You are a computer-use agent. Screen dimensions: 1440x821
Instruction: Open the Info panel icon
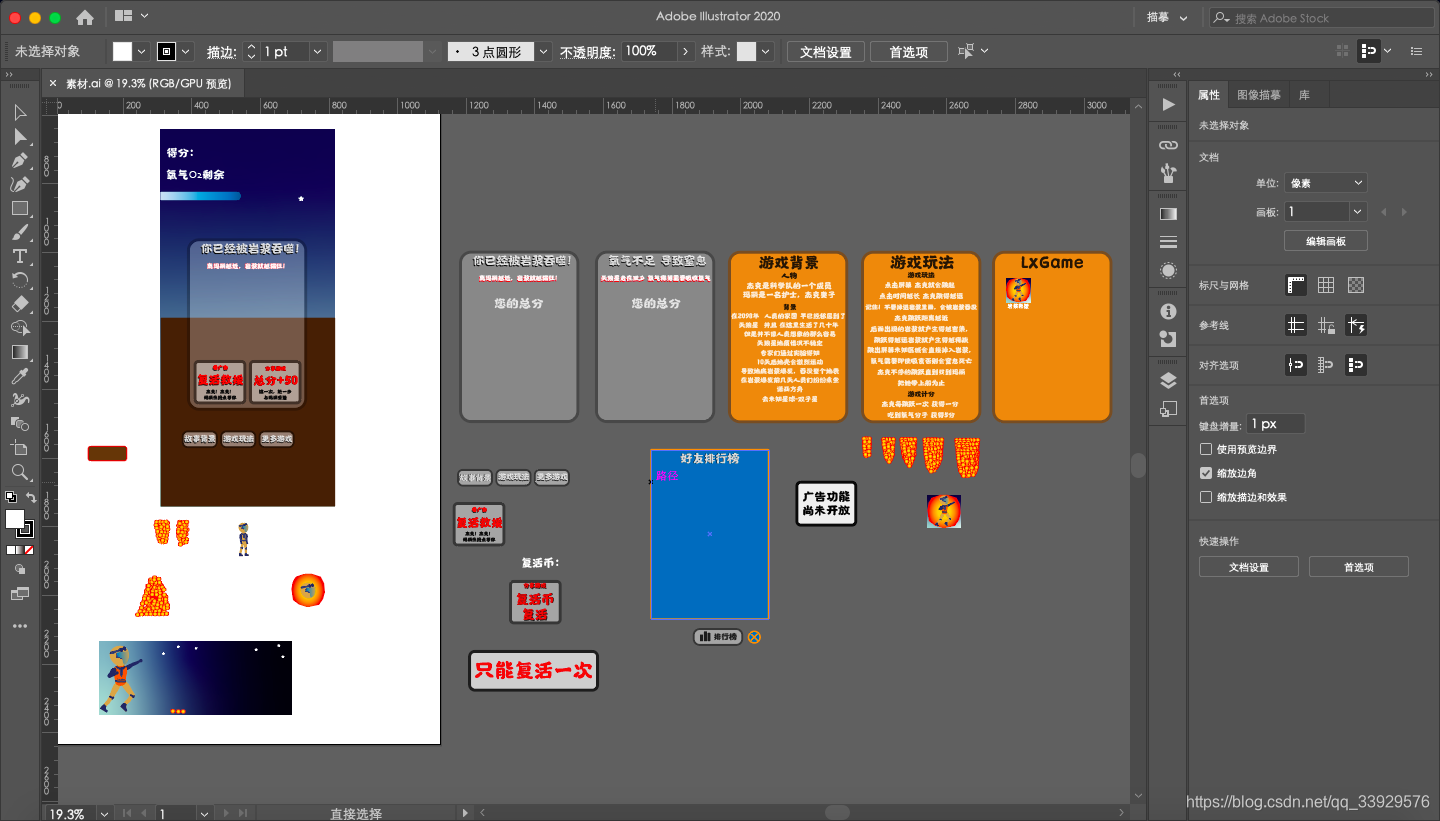(1168, 311)
